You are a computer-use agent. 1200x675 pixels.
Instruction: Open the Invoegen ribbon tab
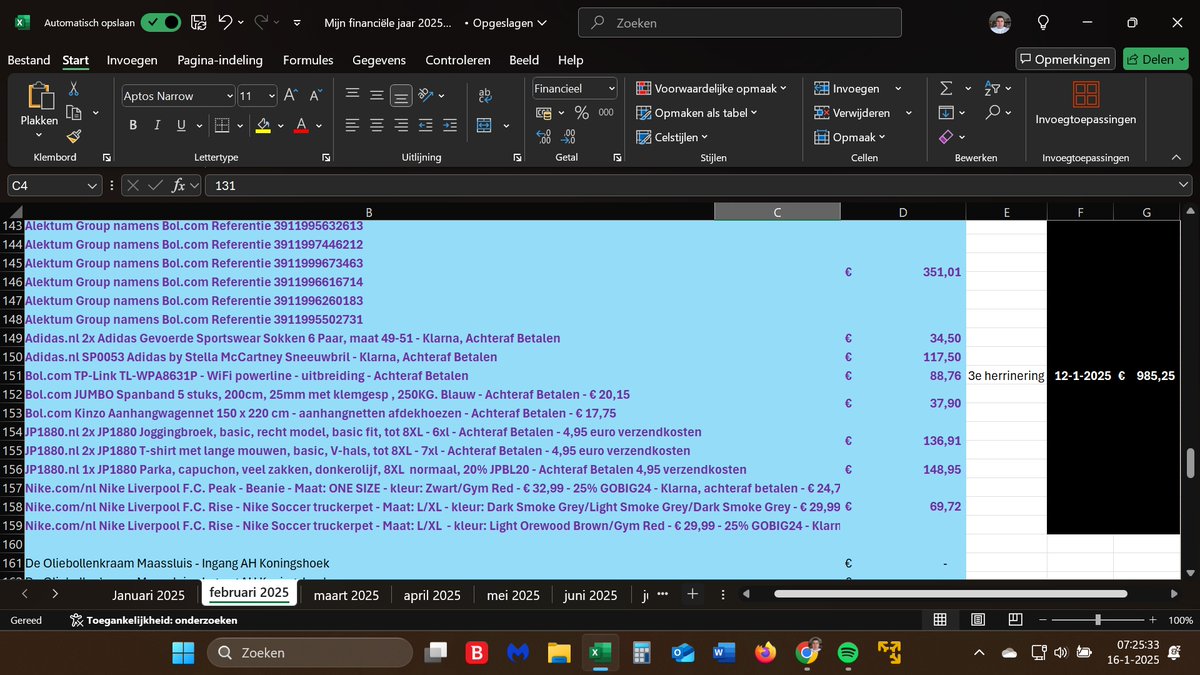tap(132, 60)
